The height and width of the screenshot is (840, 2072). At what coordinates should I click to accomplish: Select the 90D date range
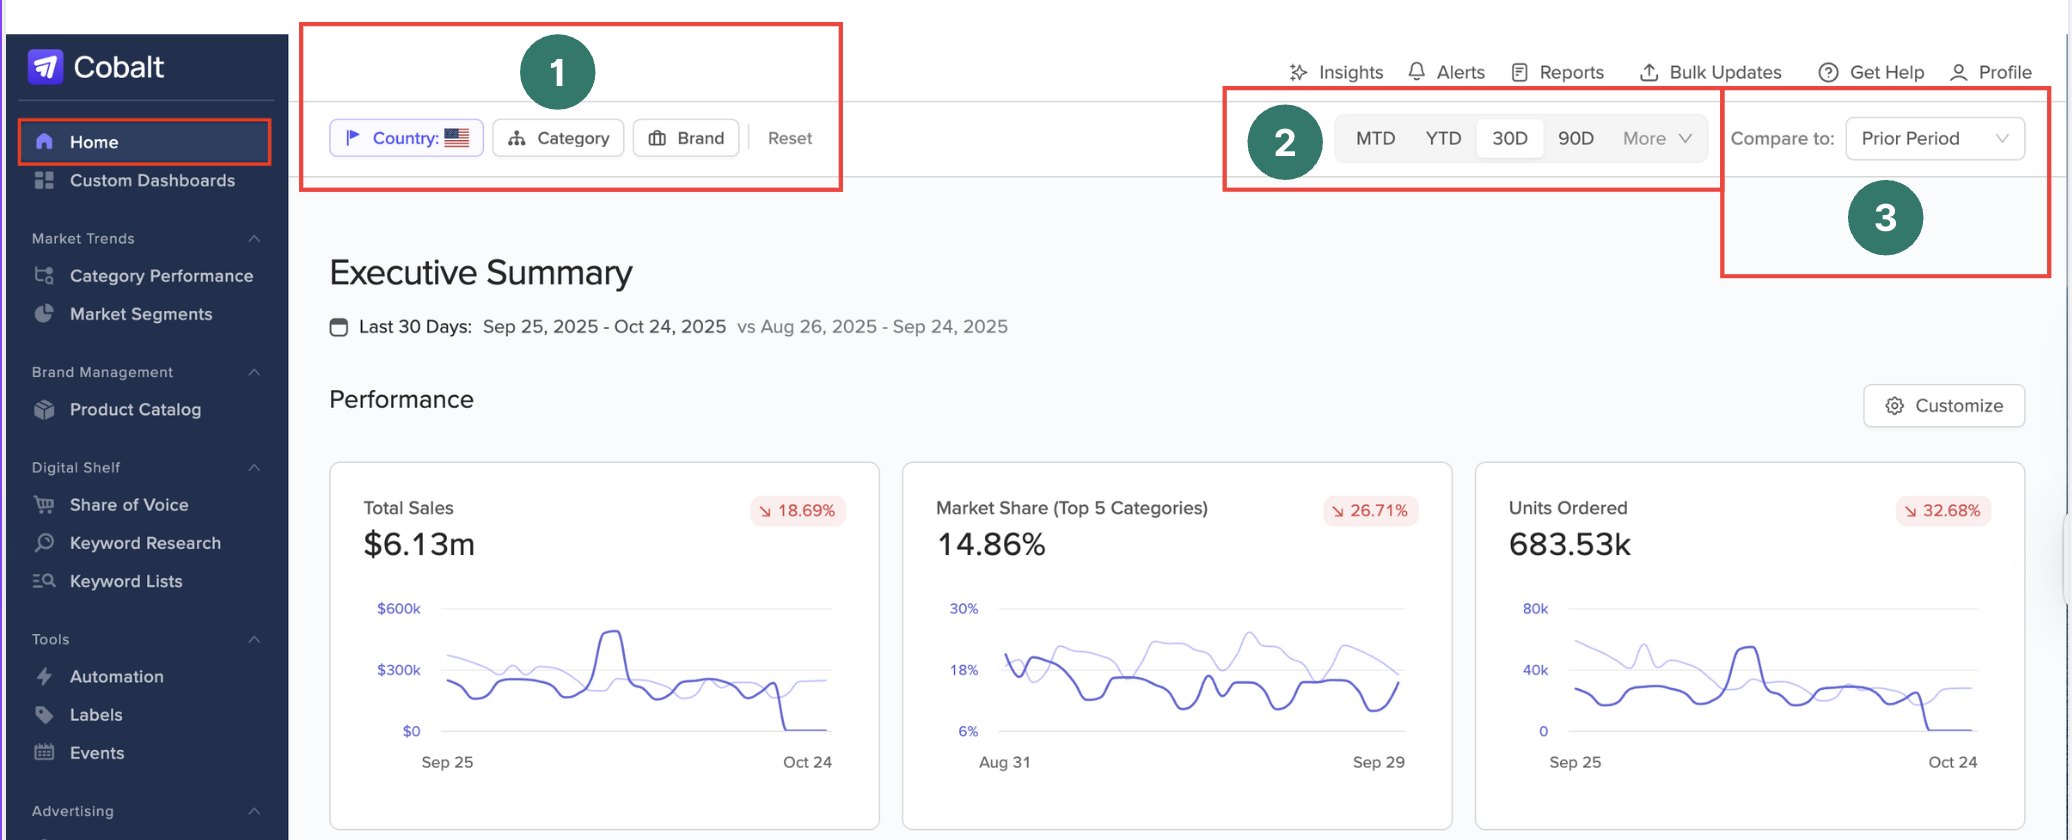1576,138
